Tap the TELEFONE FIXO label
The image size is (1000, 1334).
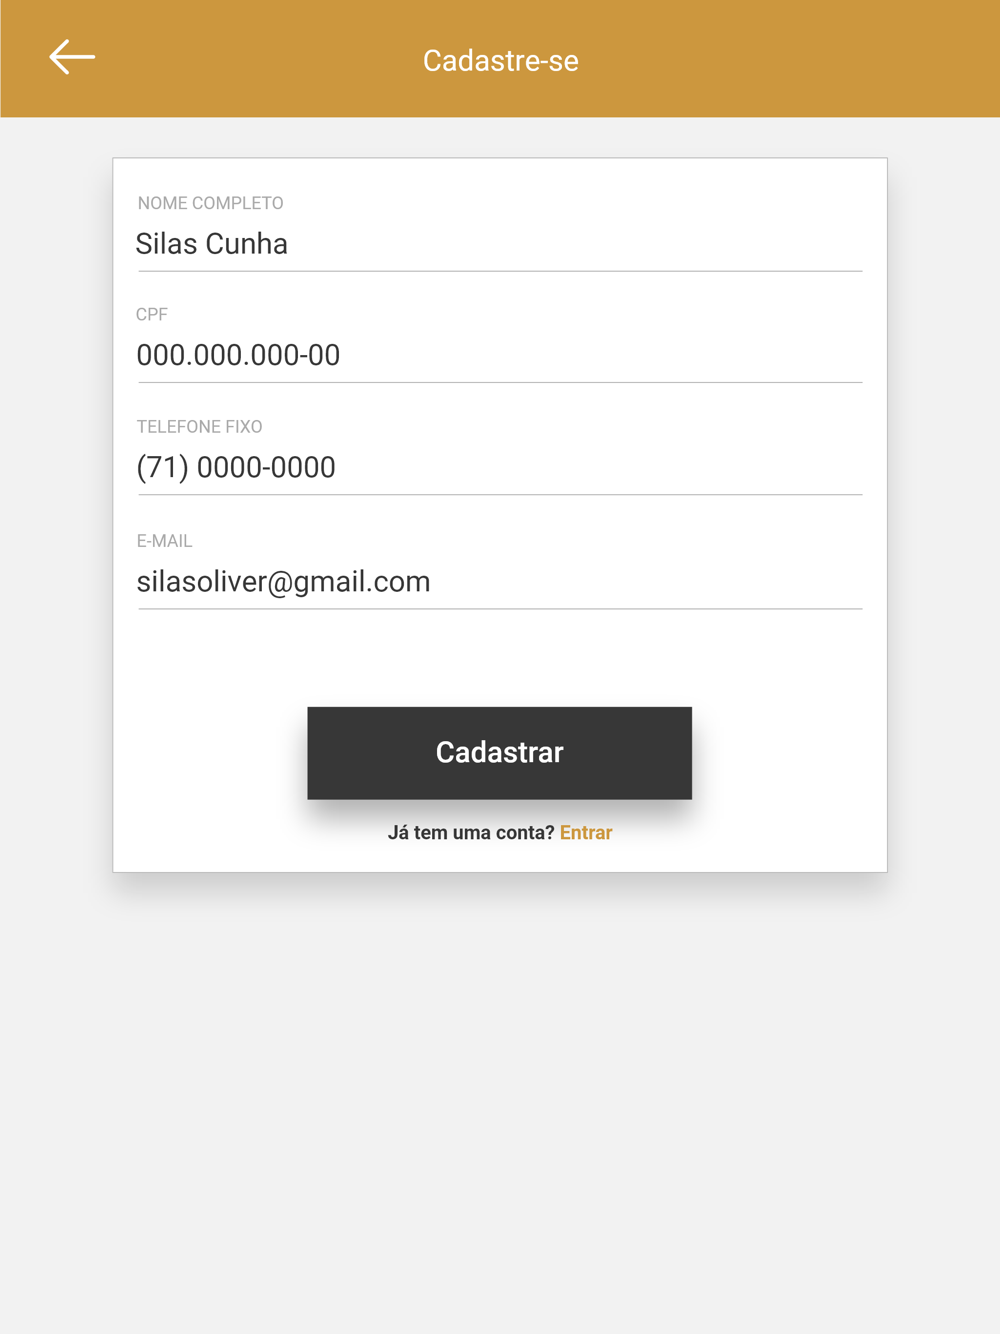[x=199, y=427]
